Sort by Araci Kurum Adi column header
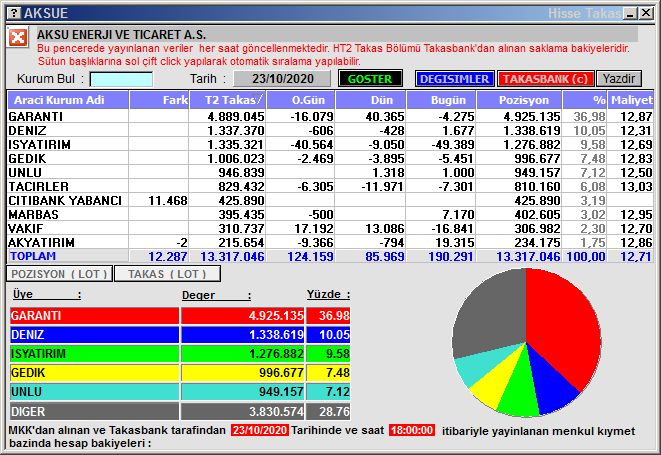This screenshot has height=455, width=661. click(x=68, y=100)
